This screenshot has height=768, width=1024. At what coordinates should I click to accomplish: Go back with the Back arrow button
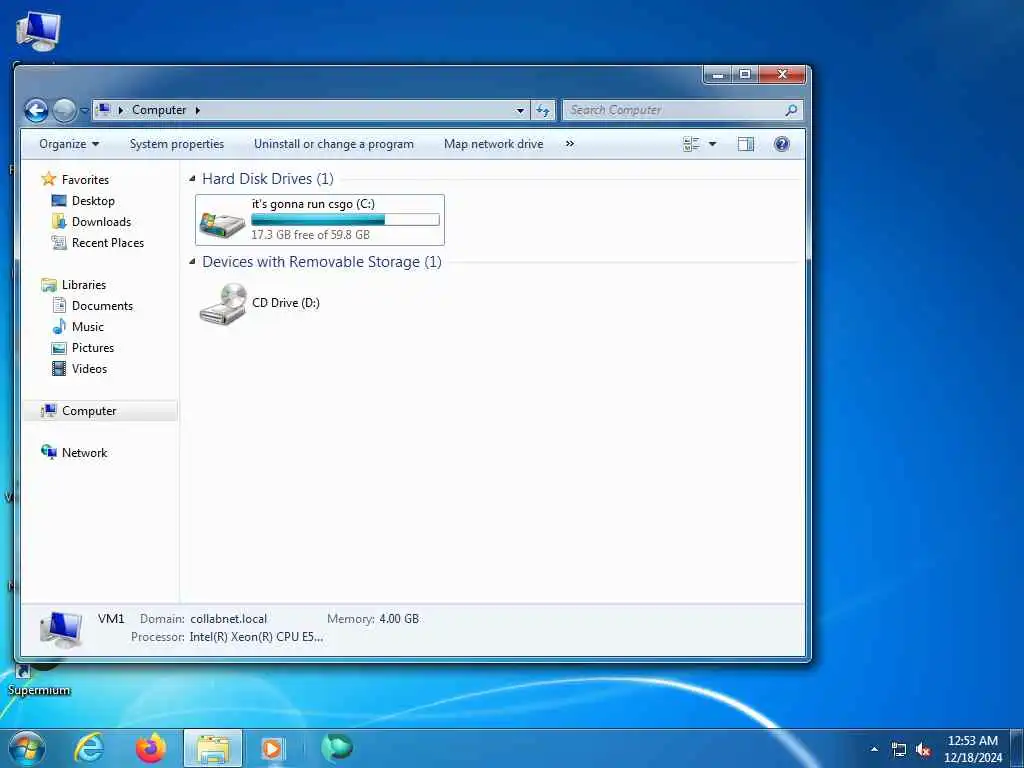[x=37, y=110]
